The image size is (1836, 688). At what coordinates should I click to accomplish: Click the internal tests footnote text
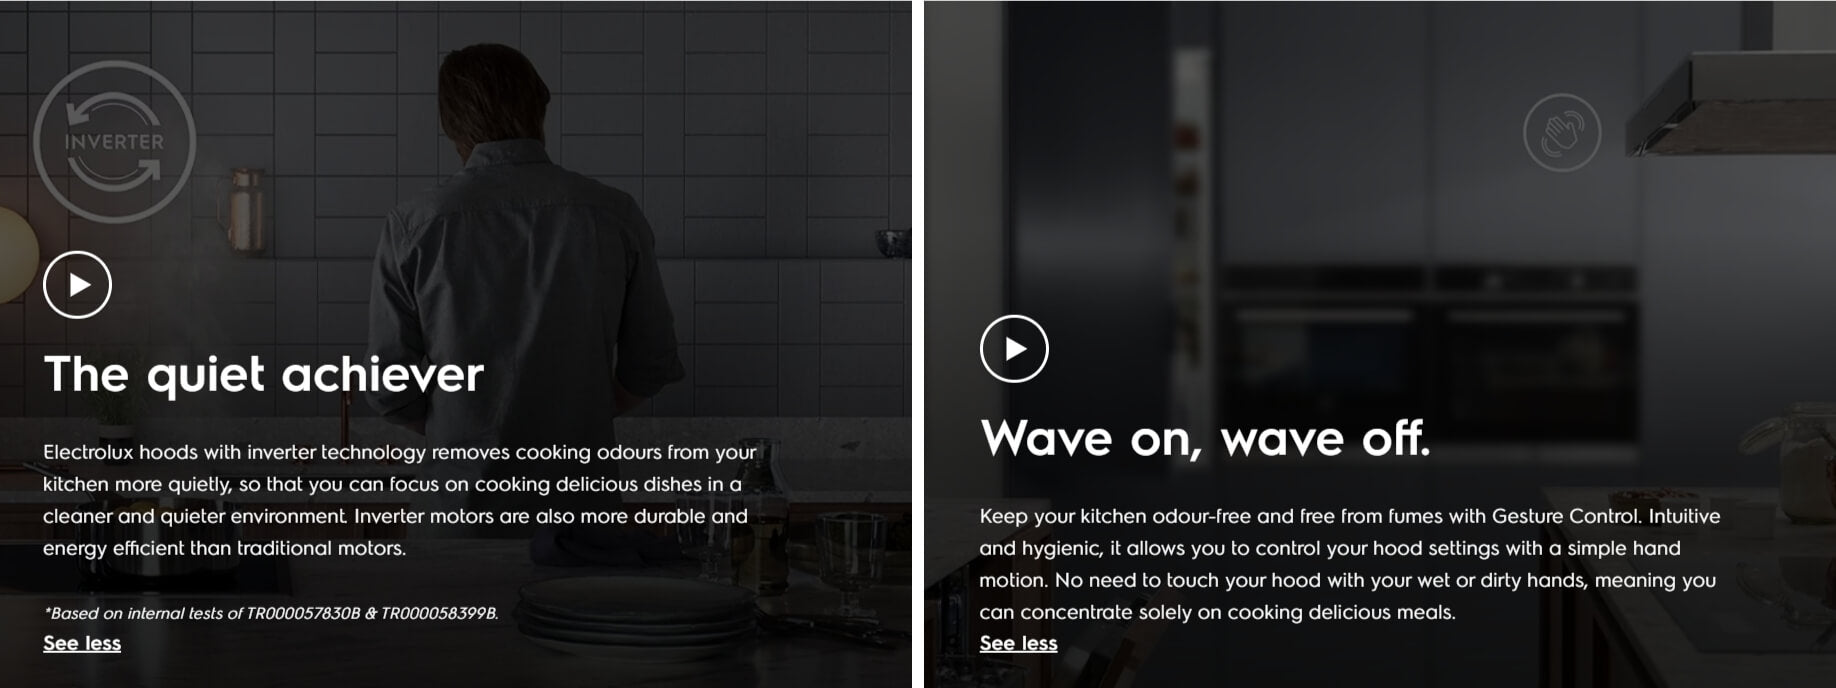(270, 613)
